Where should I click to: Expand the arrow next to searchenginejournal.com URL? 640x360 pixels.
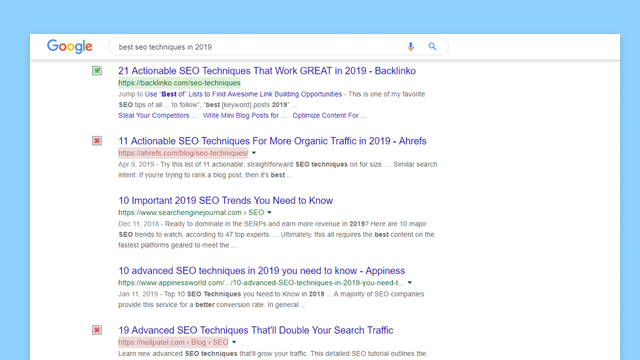coord(269,213)
